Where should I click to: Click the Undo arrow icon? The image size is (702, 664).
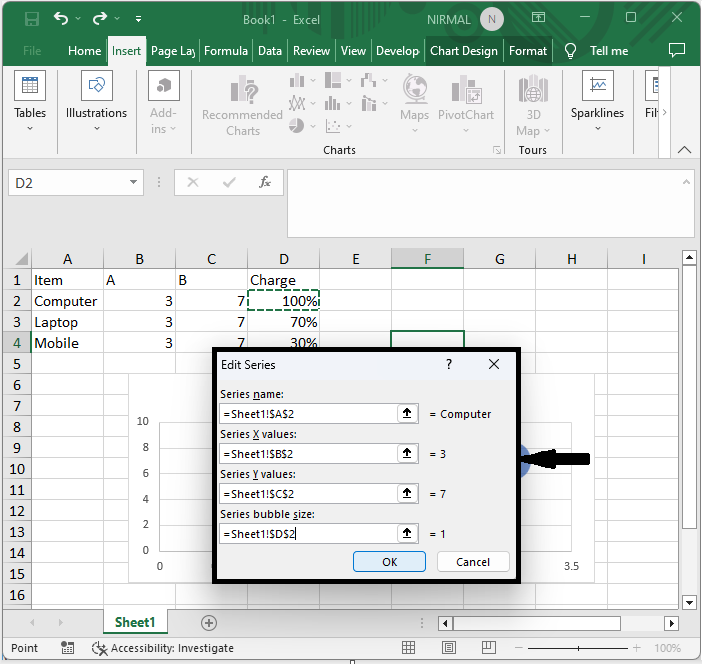tap(61, 18)
